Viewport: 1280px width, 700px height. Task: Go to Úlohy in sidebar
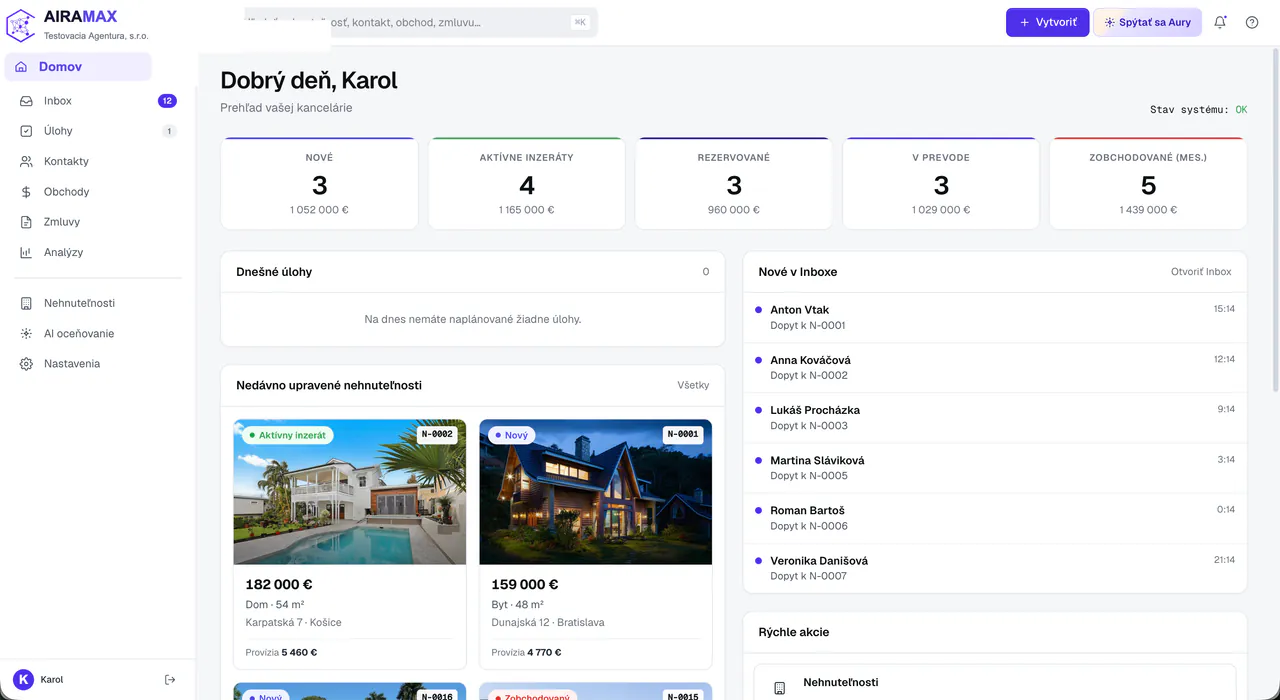pos(97,131)
